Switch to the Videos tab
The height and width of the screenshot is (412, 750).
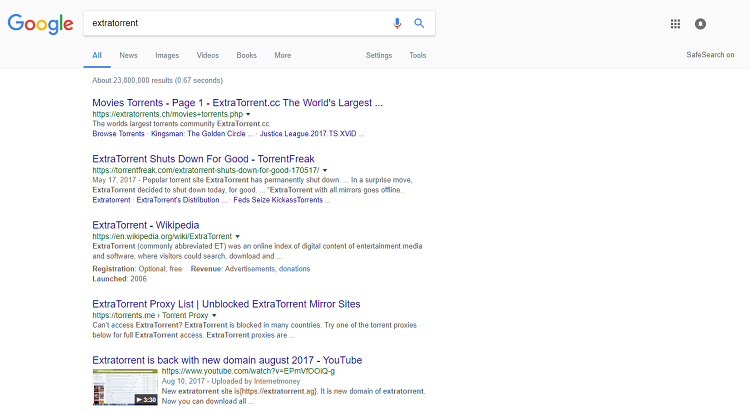[208, 56]
